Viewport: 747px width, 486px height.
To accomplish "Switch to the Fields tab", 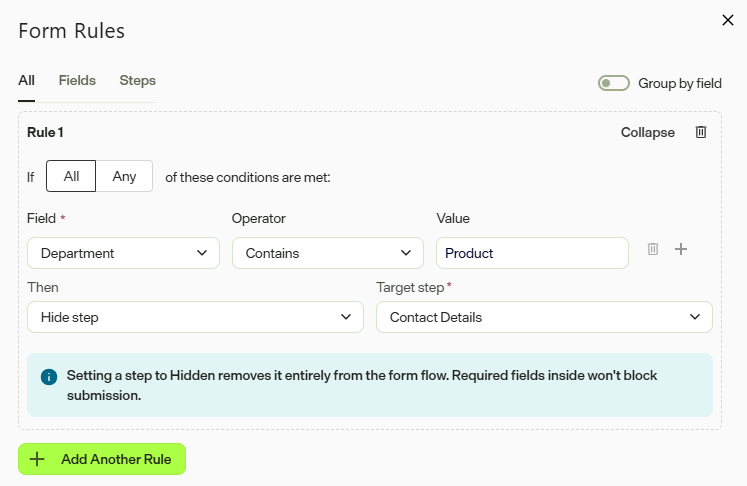I will point(77,81).
